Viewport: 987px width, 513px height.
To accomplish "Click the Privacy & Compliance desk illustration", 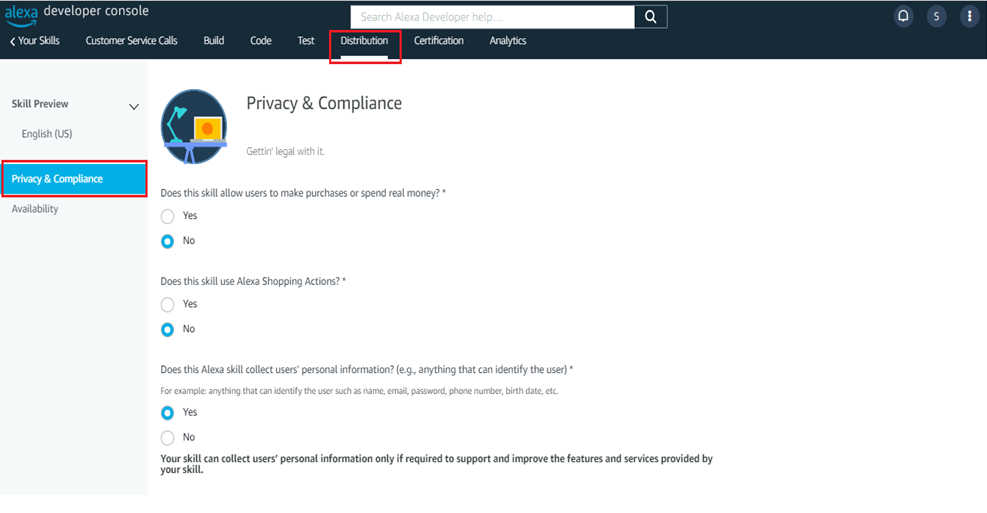I will [x=194, y=126].
